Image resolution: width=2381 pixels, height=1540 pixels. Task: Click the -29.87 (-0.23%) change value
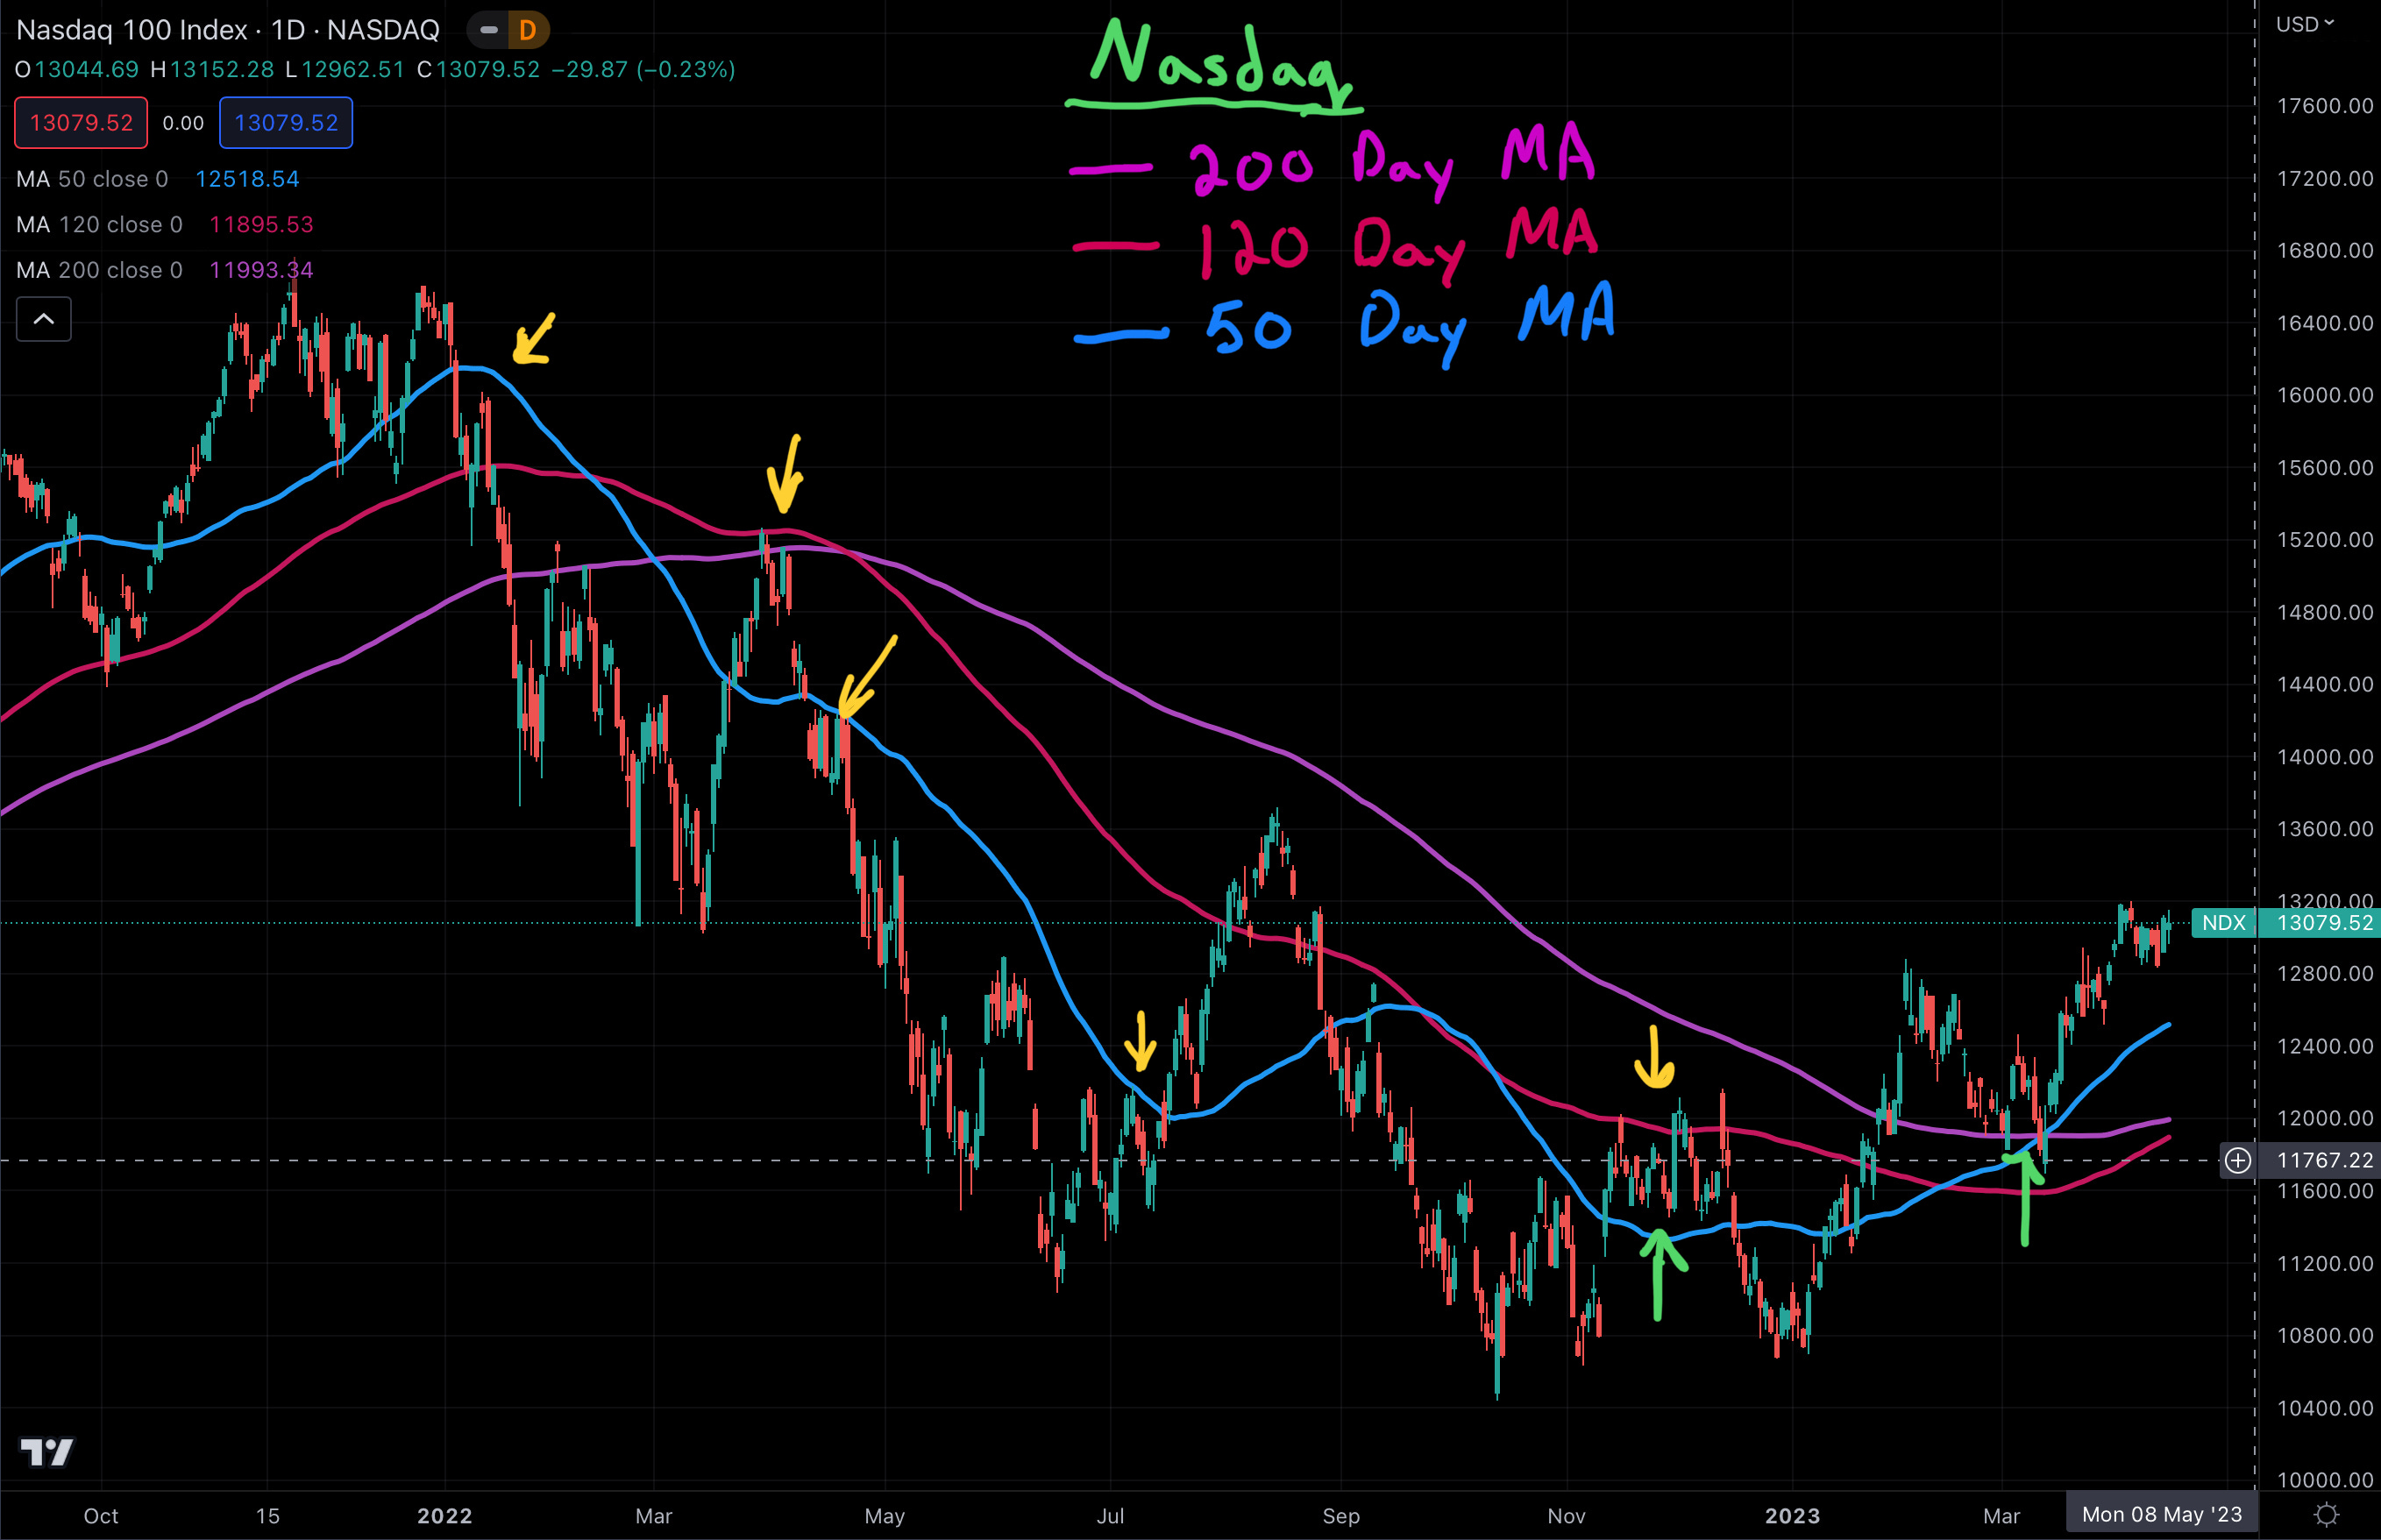pos(643,69)
